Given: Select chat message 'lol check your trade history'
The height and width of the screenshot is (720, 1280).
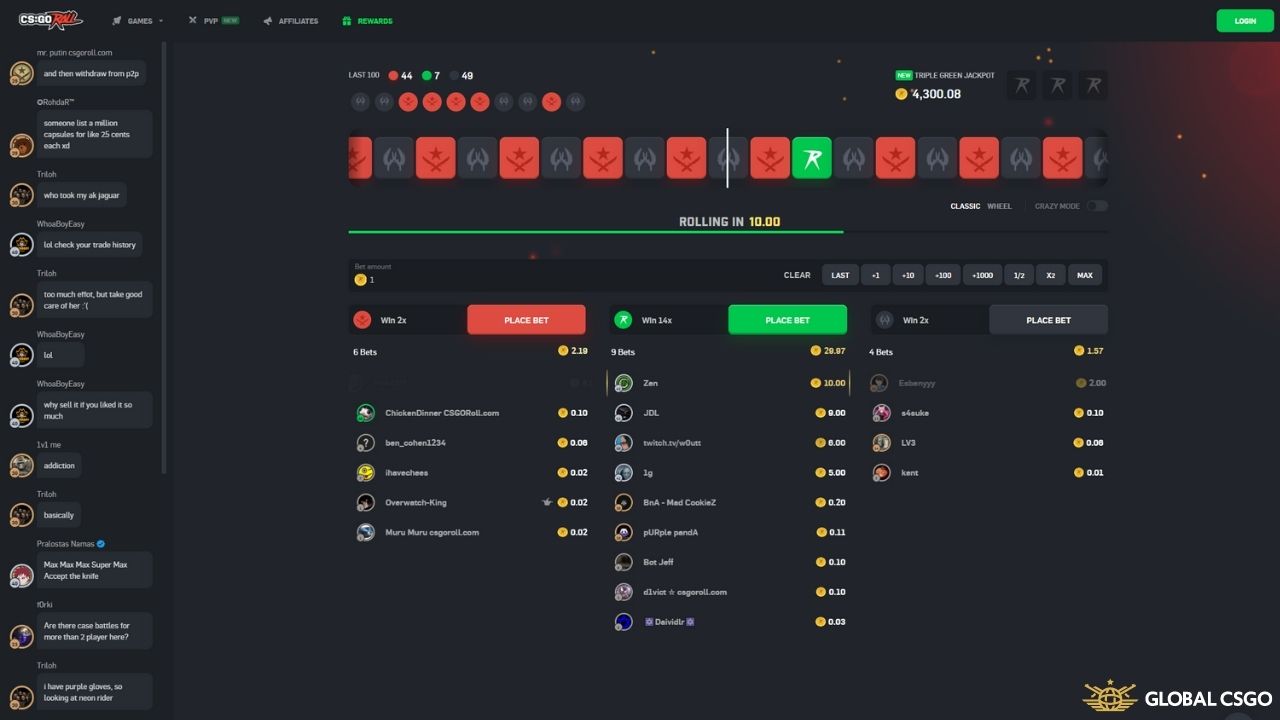Looking at the screenshot, I should point(89,245).
